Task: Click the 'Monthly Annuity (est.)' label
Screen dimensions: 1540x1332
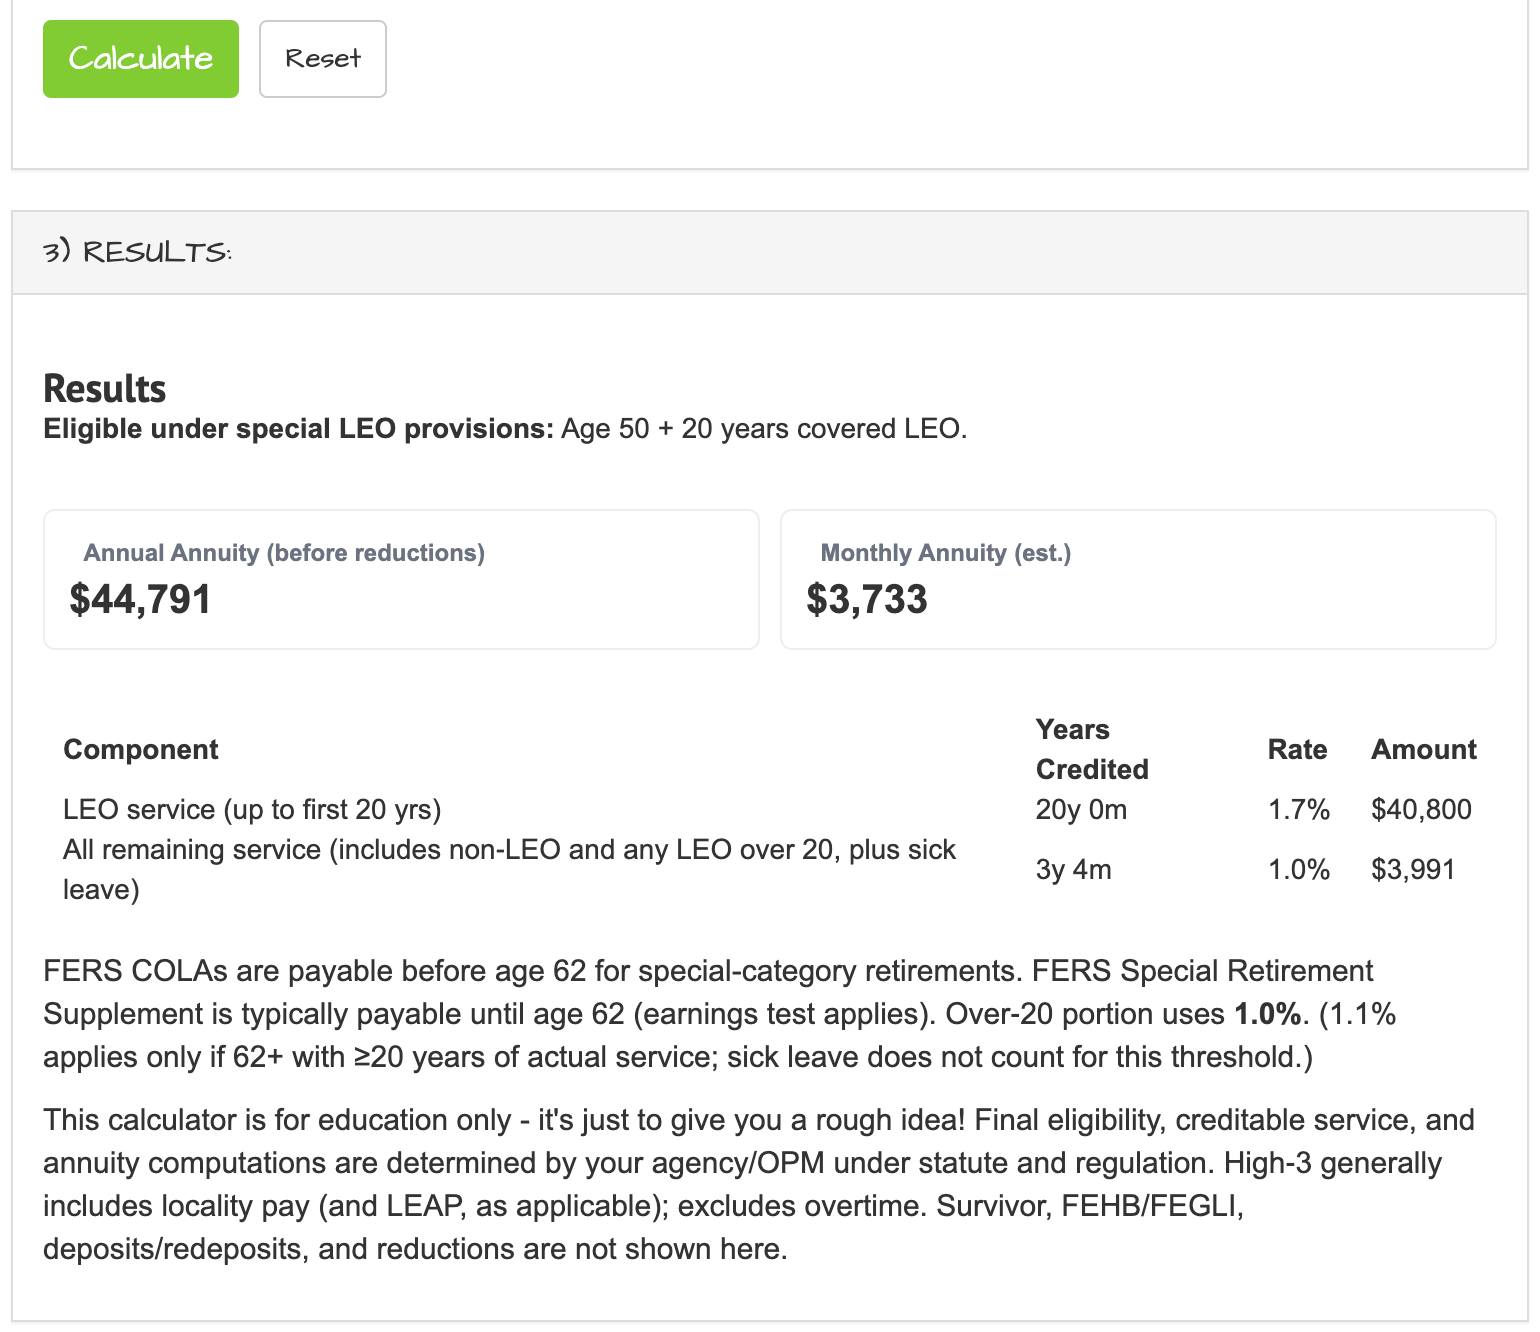Action: point(945,553)
